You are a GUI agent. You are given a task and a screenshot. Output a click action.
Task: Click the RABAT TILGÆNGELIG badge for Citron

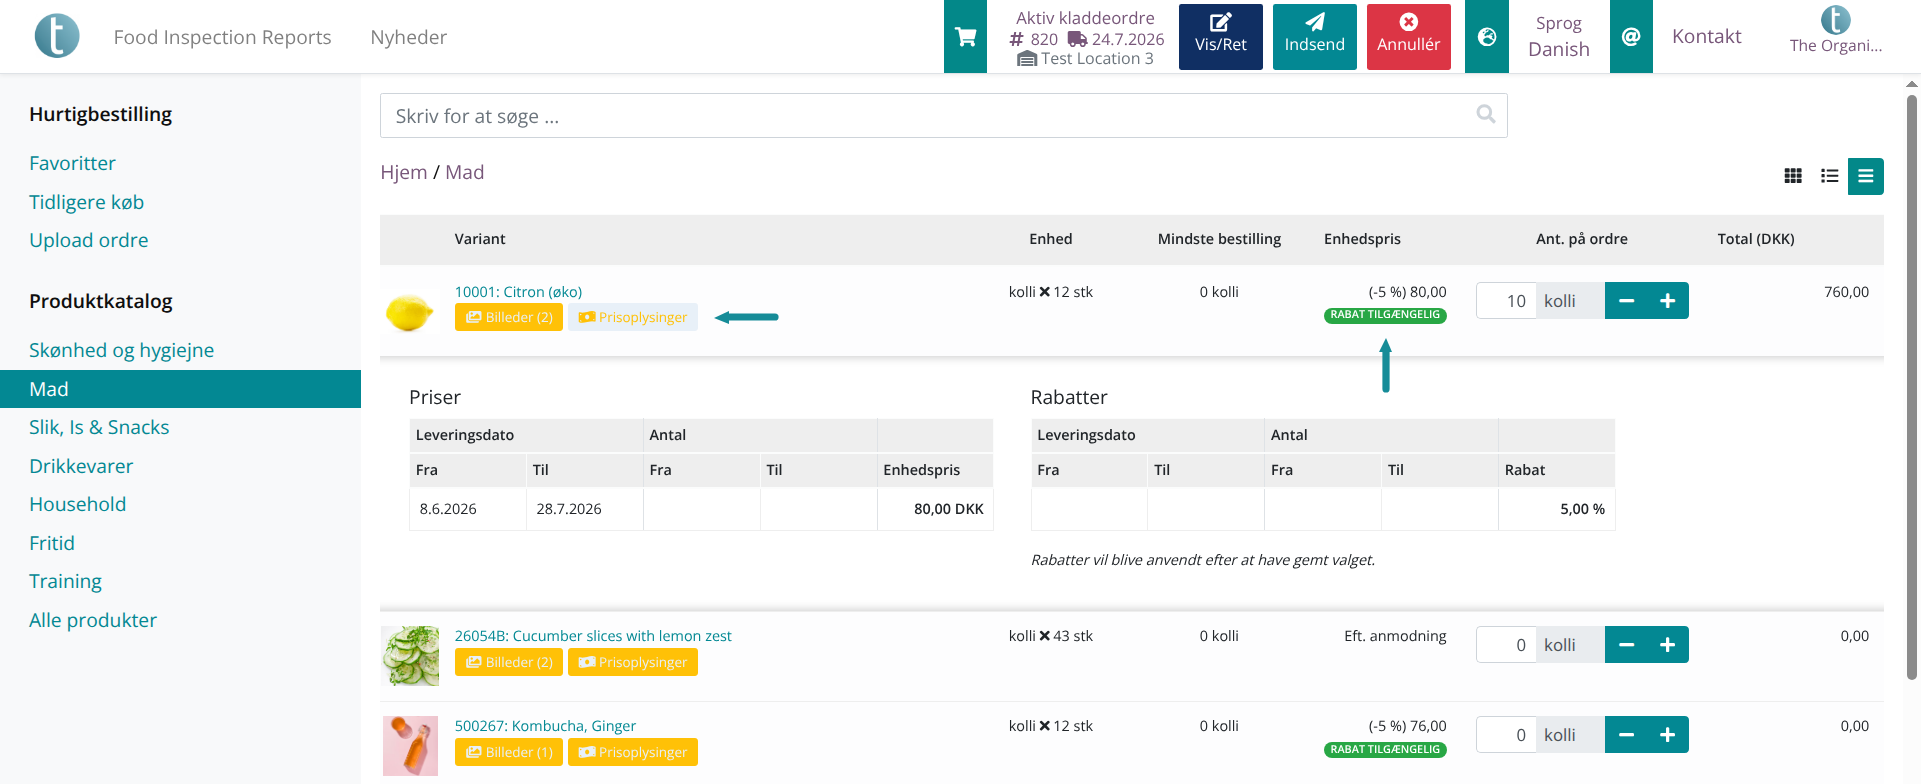[x=1385, y=315]
